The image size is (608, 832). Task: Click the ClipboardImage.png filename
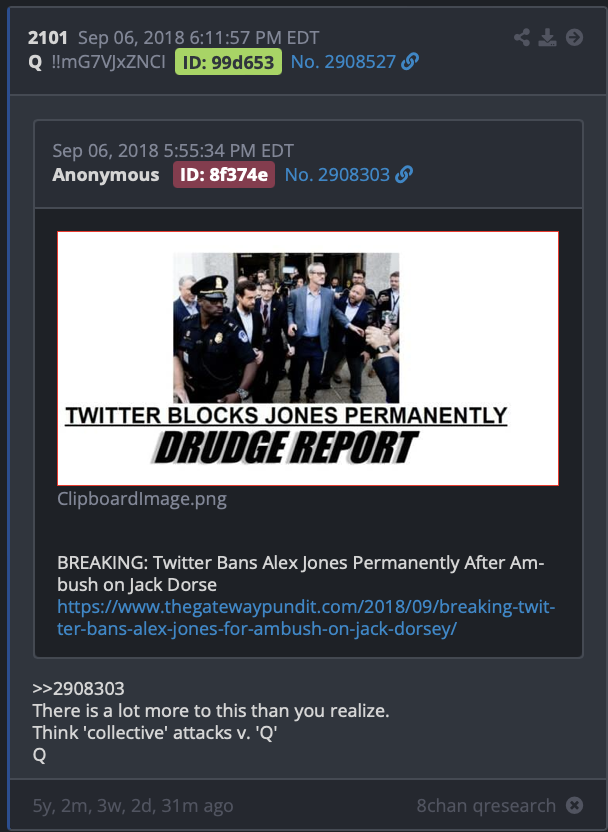[142, 498]
